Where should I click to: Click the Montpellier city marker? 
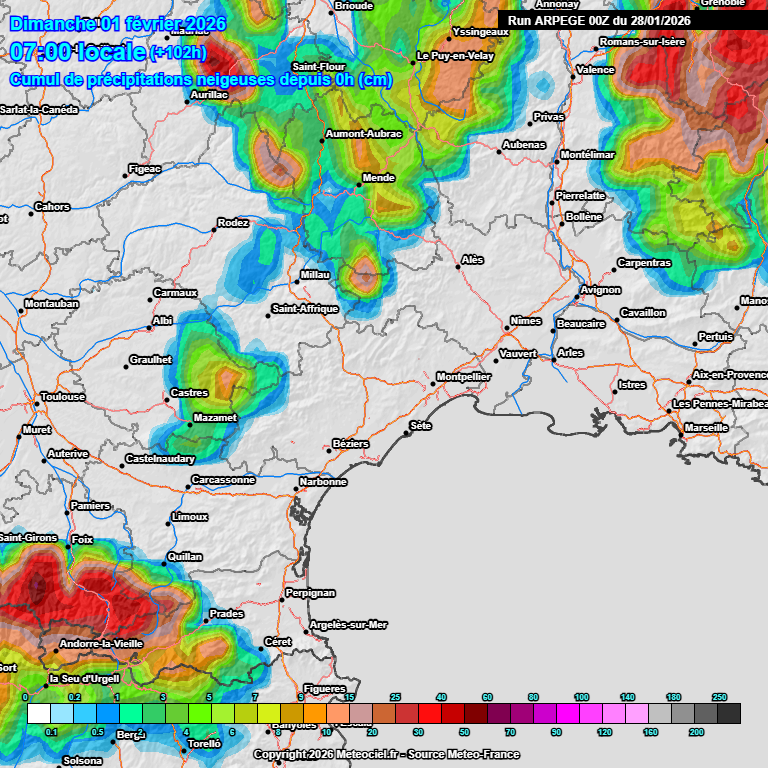433,383
